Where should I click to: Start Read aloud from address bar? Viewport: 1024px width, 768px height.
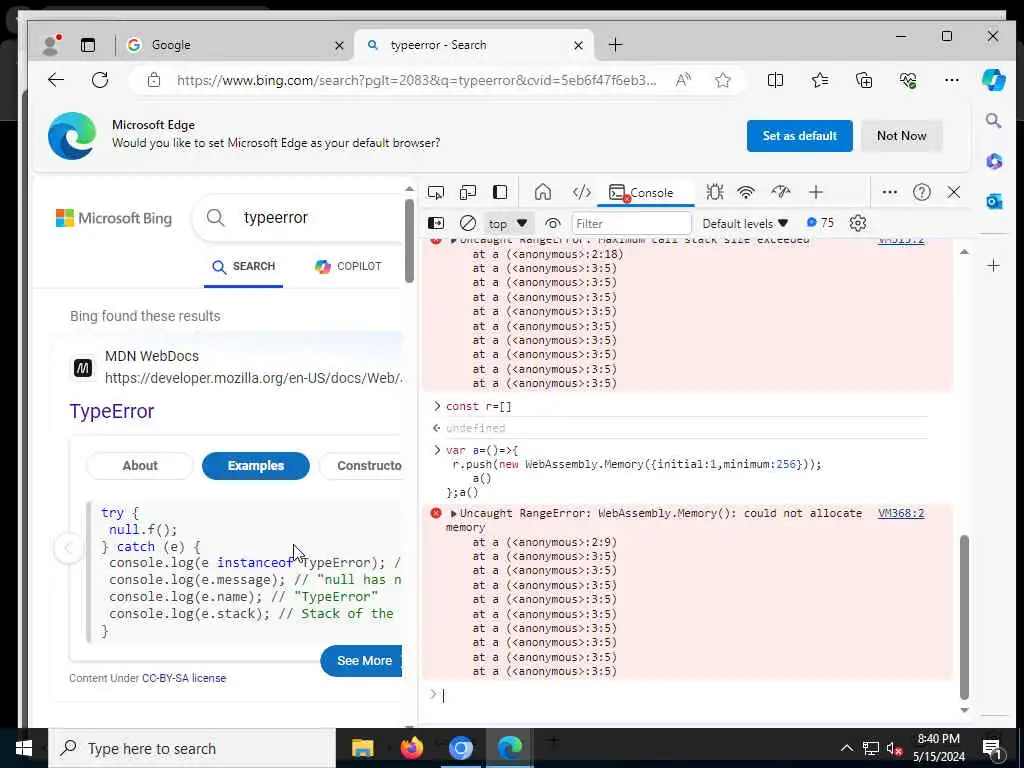point(683,80)
